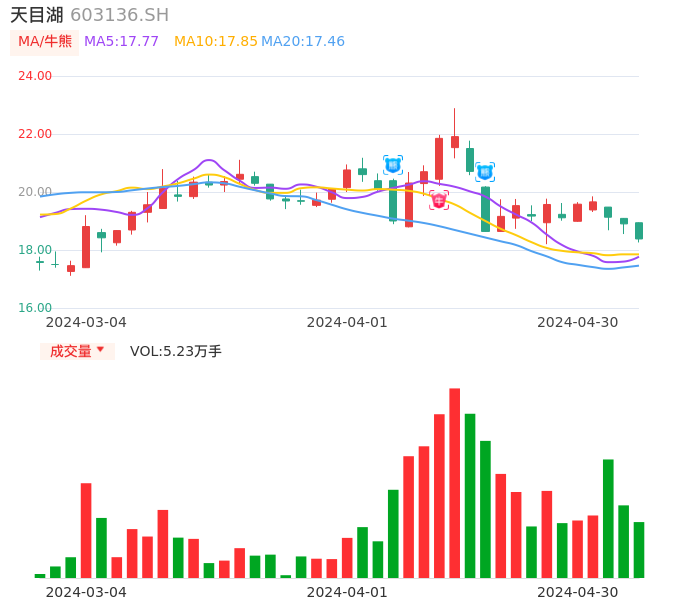Image resolution: width=686 pixels, height=606 pixels.
Task: Click the 24.00 price axis label
Action: click(35, 76)
